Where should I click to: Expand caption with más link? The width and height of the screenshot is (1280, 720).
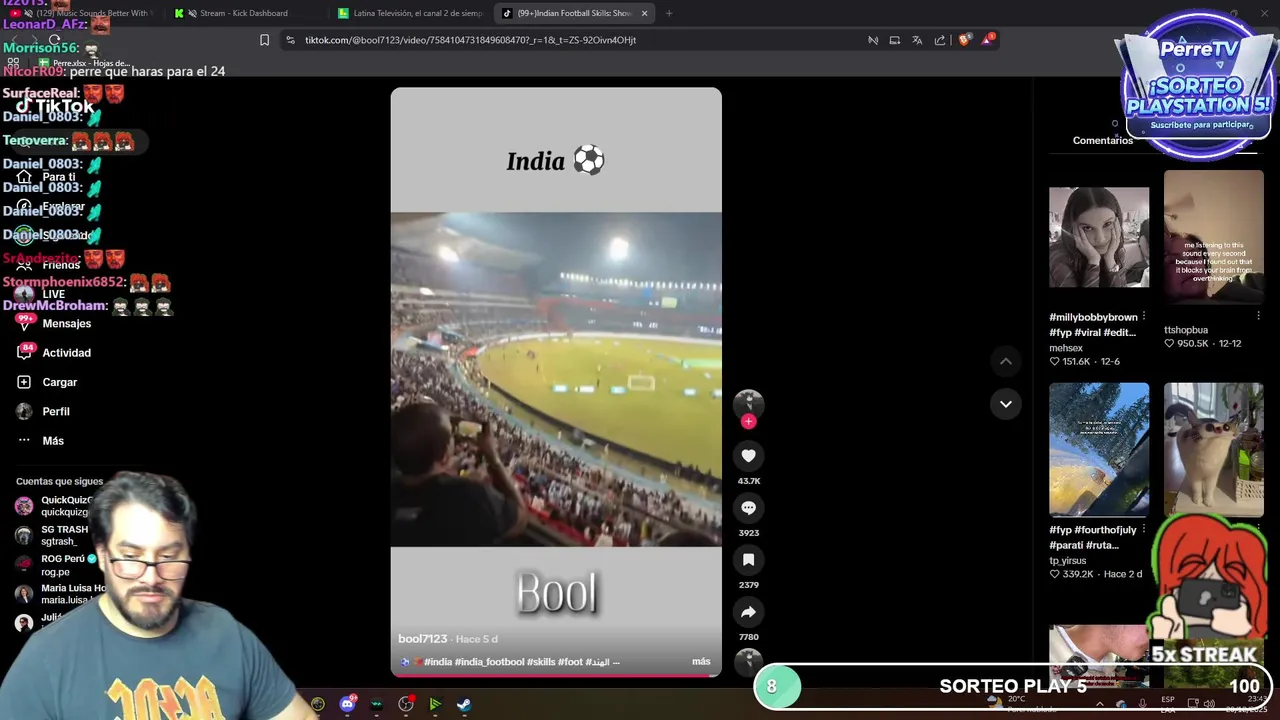(701, 662)
